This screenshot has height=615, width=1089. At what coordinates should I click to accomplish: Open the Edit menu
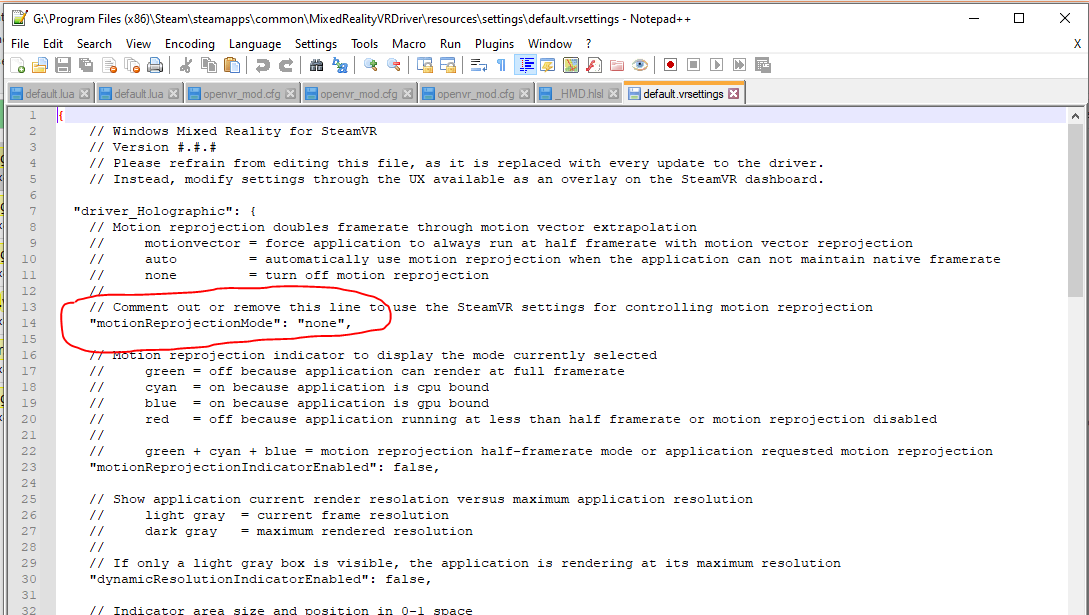(x=53, y=44)
